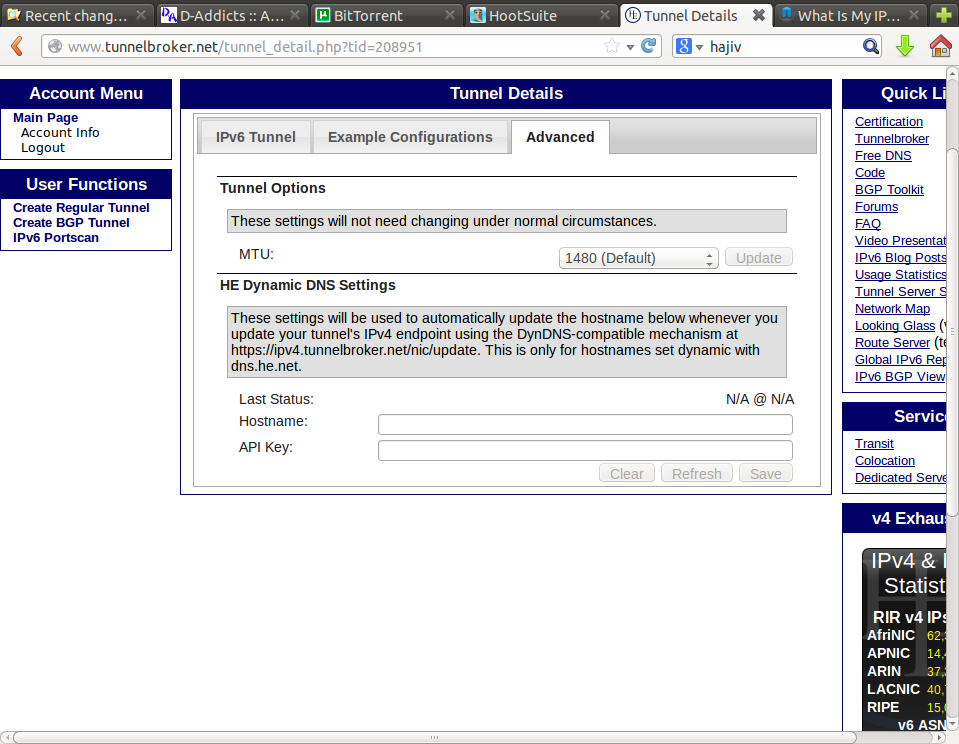Open the Route Server link
Screen dimensions: 959x744
(x=892, y=343)
